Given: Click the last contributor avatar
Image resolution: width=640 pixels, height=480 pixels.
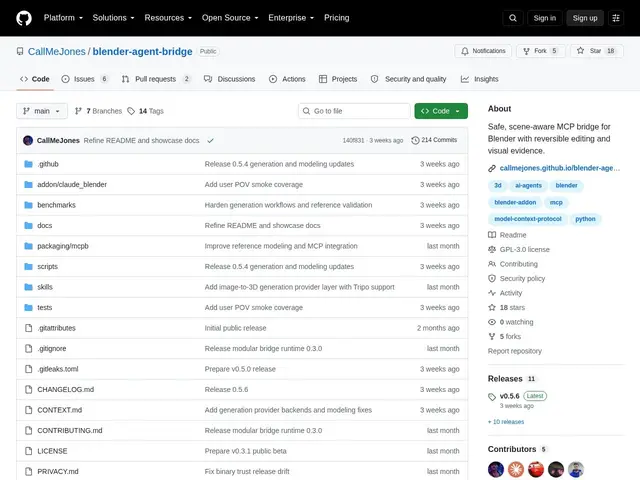Looking at the screenshot, I should pos(576,469).
